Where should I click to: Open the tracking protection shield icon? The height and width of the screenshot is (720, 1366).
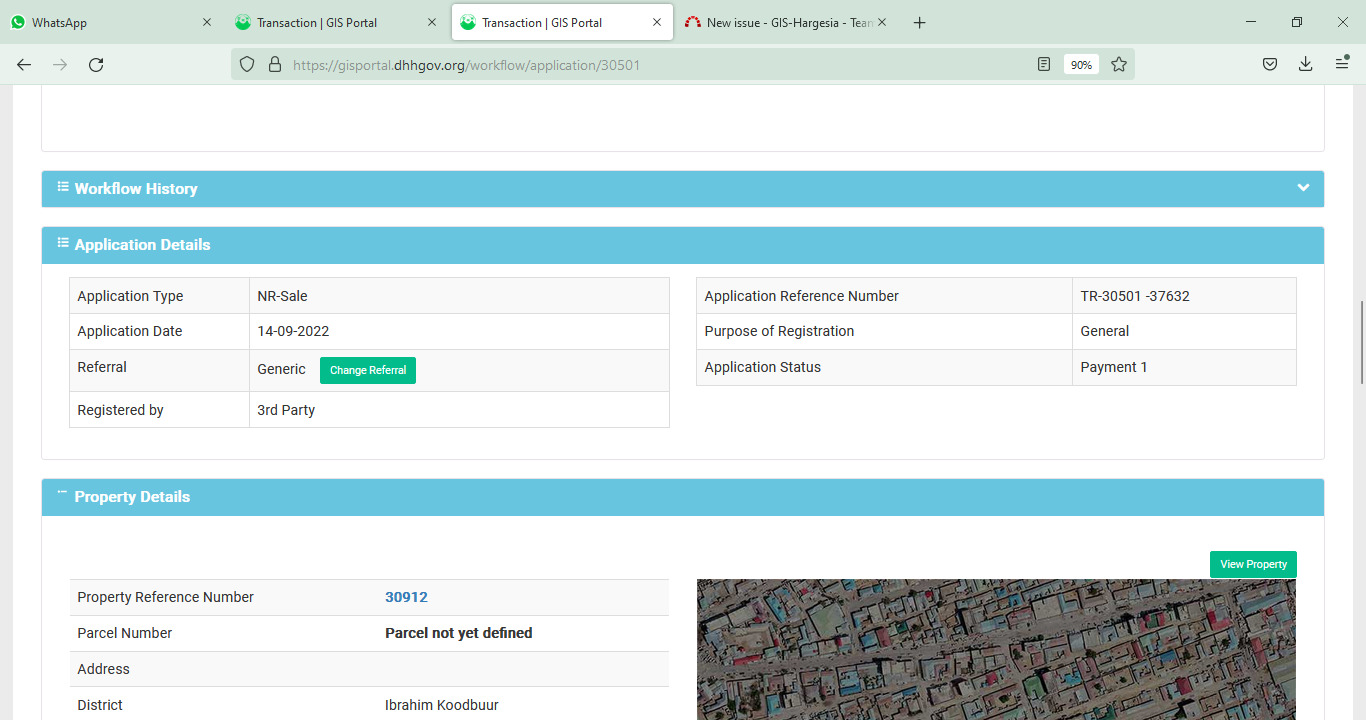247,64
